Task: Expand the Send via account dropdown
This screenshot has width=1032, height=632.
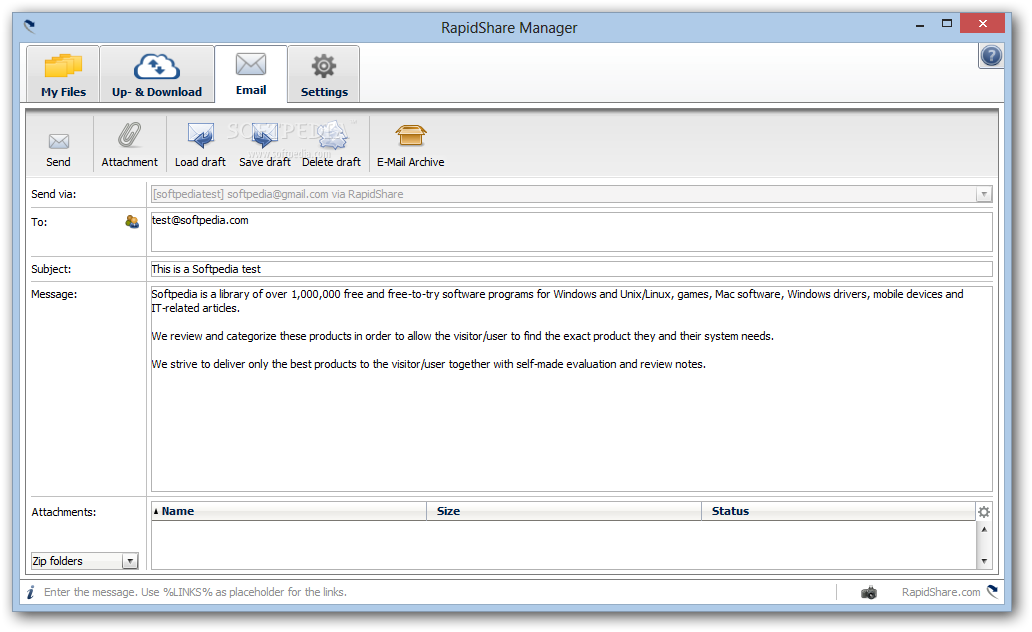Action: tap(984, 194)
